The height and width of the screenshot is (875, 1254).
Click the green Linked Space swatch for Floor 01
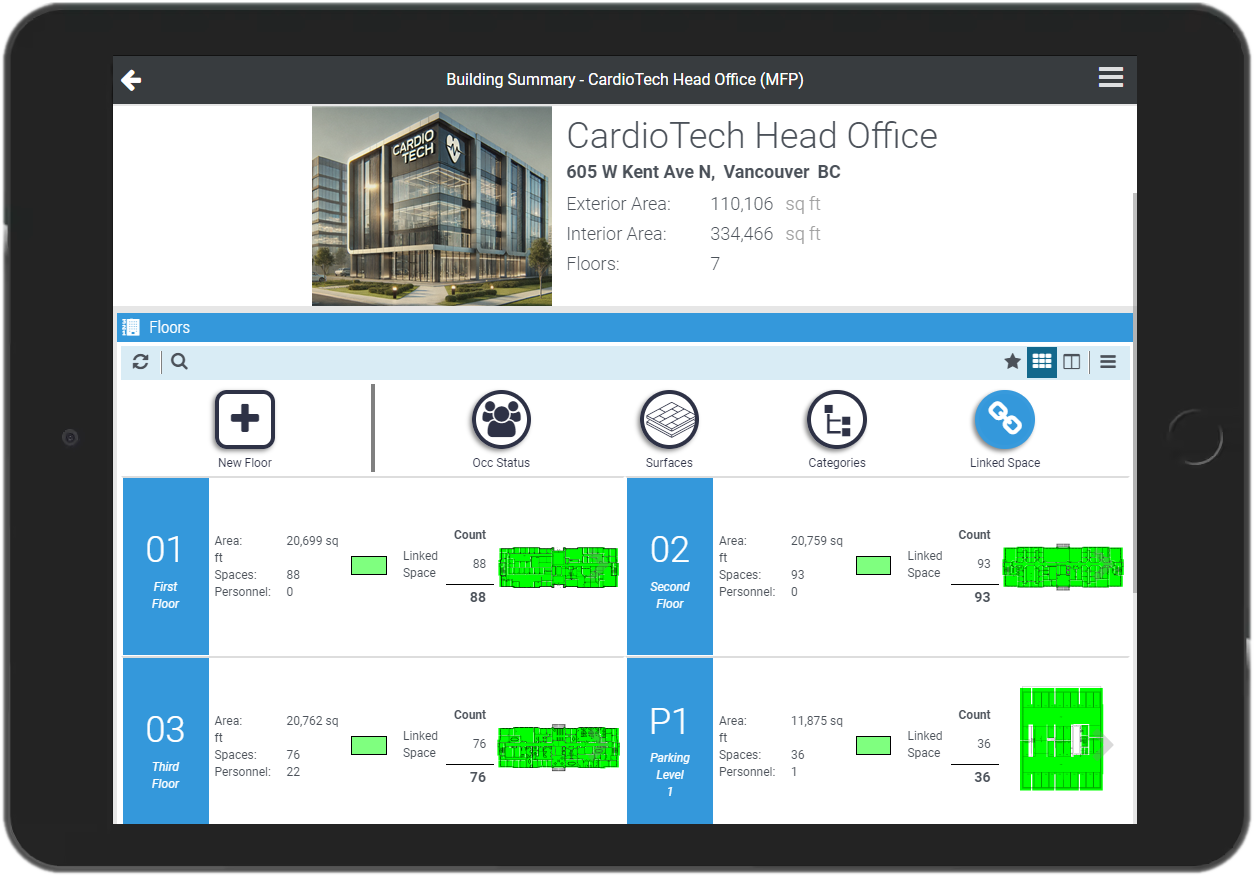368,565
